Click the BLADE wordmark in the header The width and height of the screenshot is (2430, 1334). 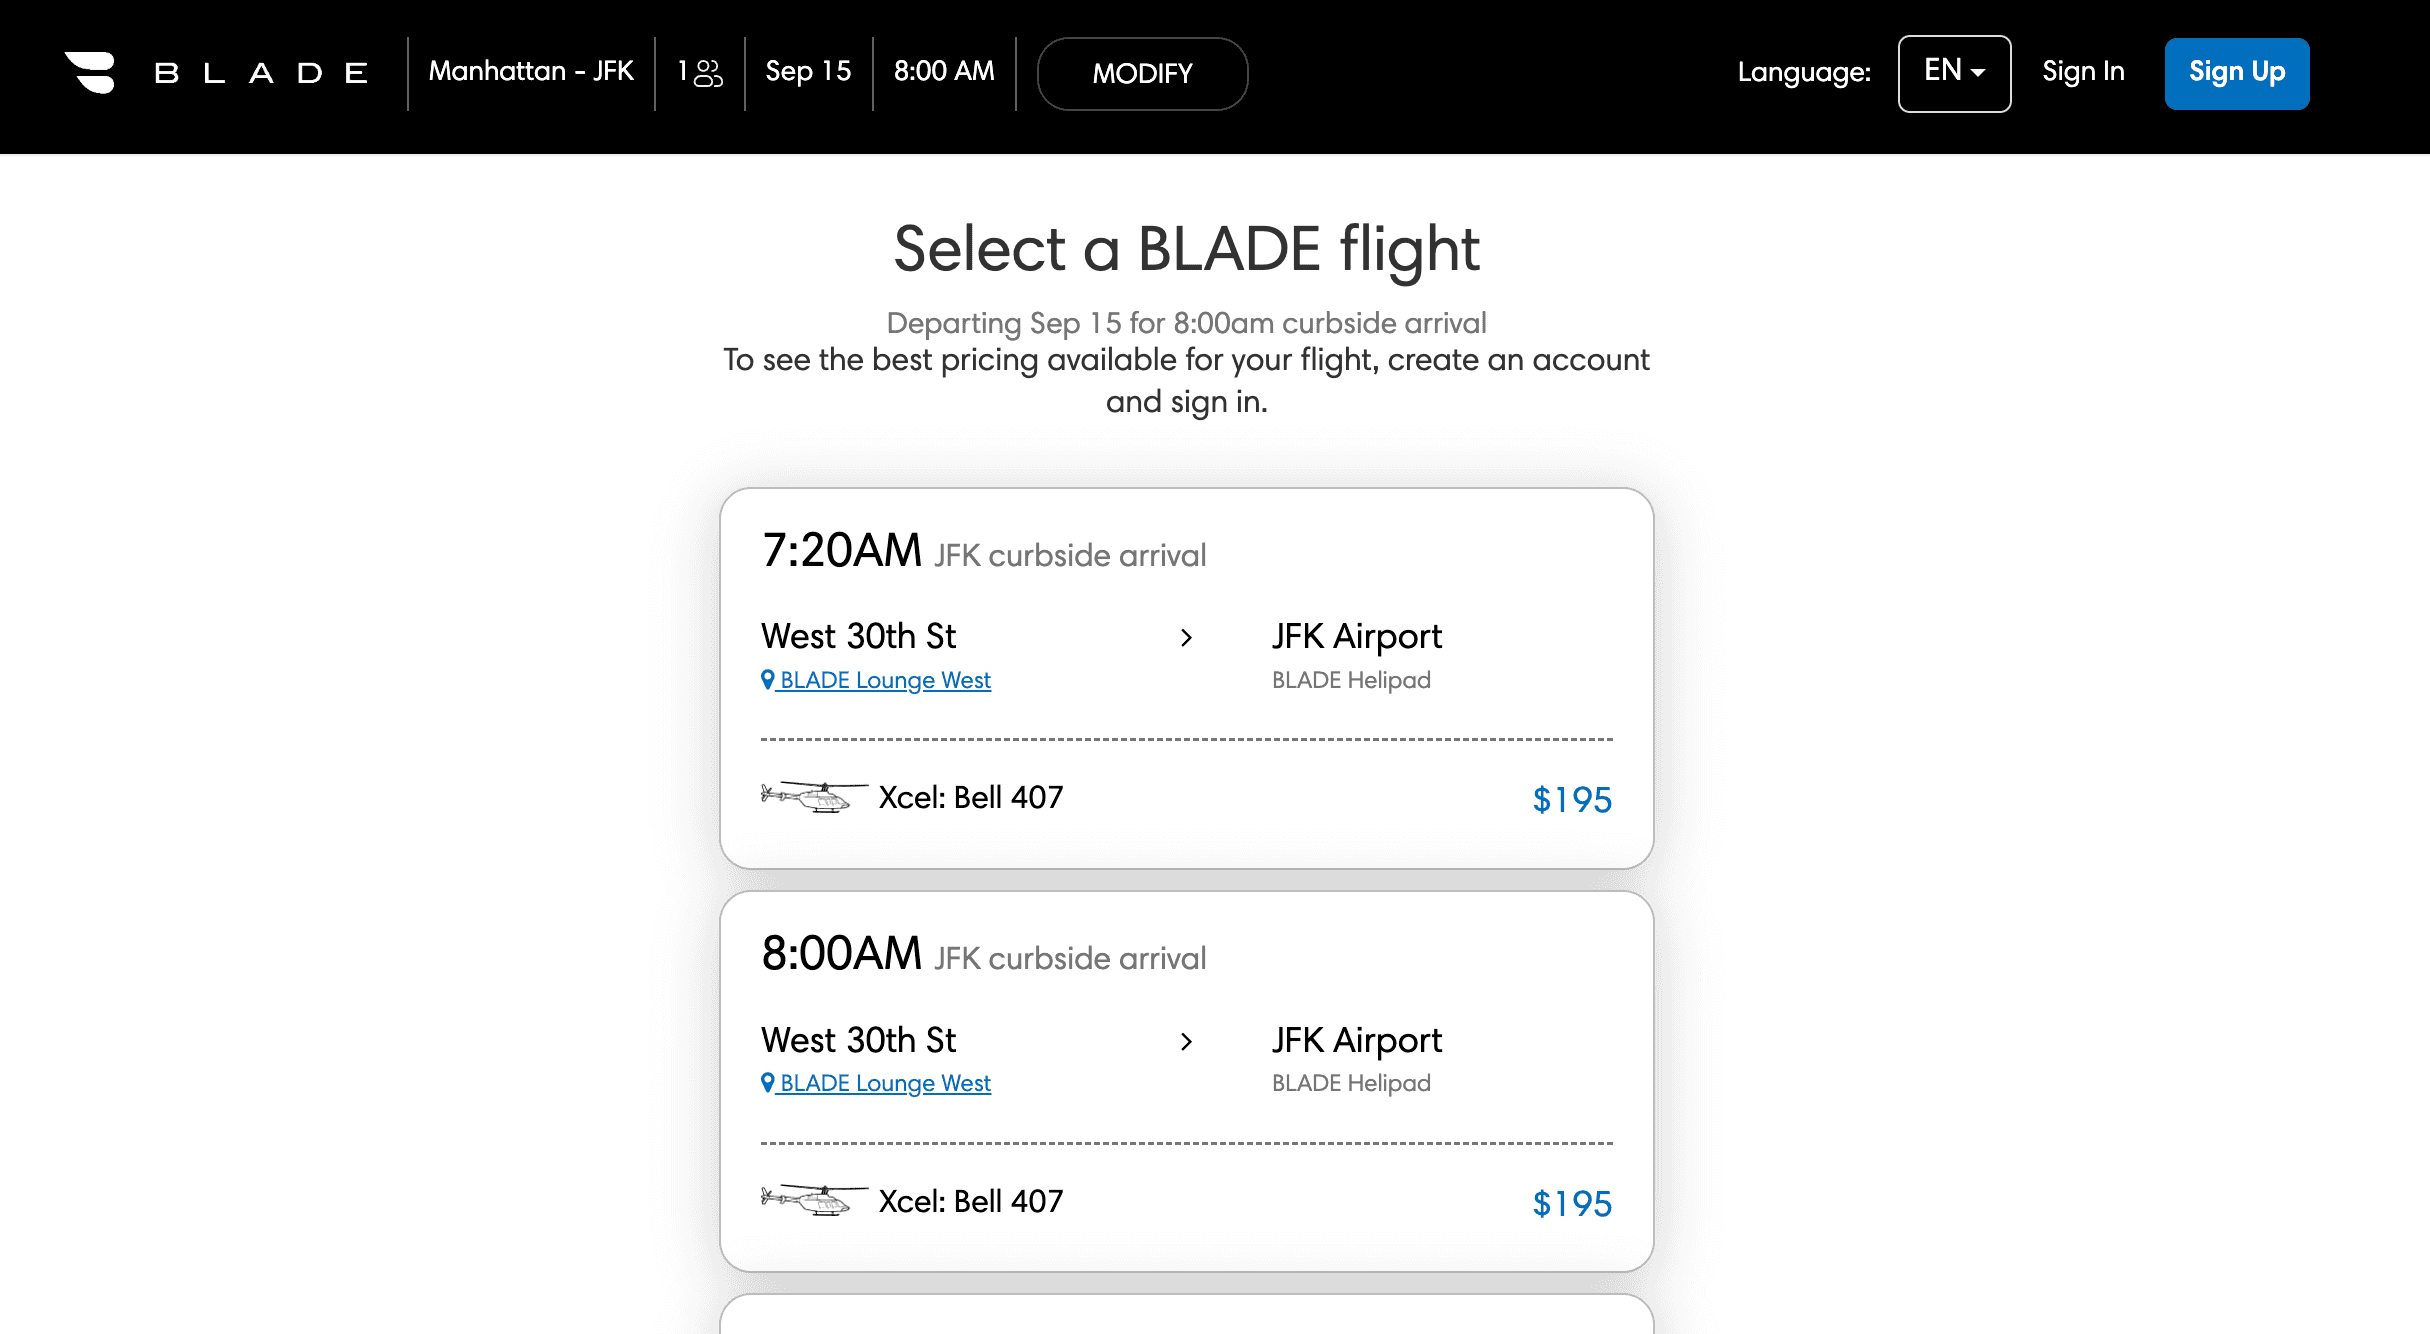[x=261, y=73]
